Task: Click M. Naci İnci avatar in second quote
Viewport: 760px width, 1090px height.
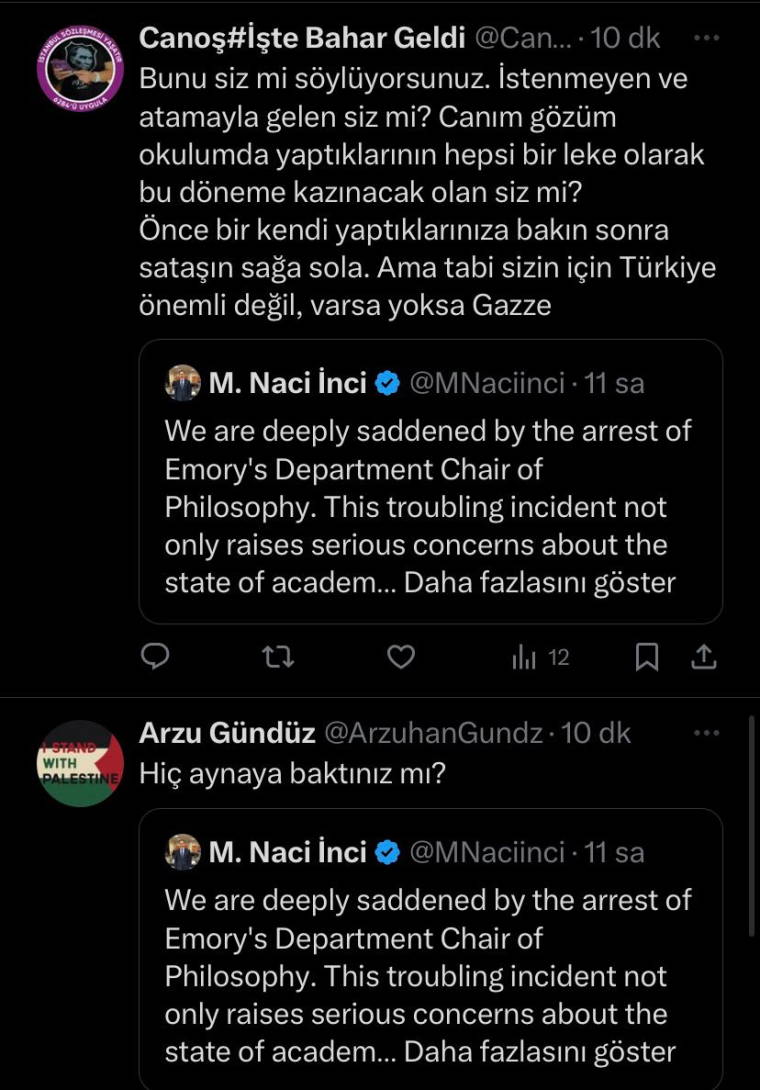Action: 183,852
